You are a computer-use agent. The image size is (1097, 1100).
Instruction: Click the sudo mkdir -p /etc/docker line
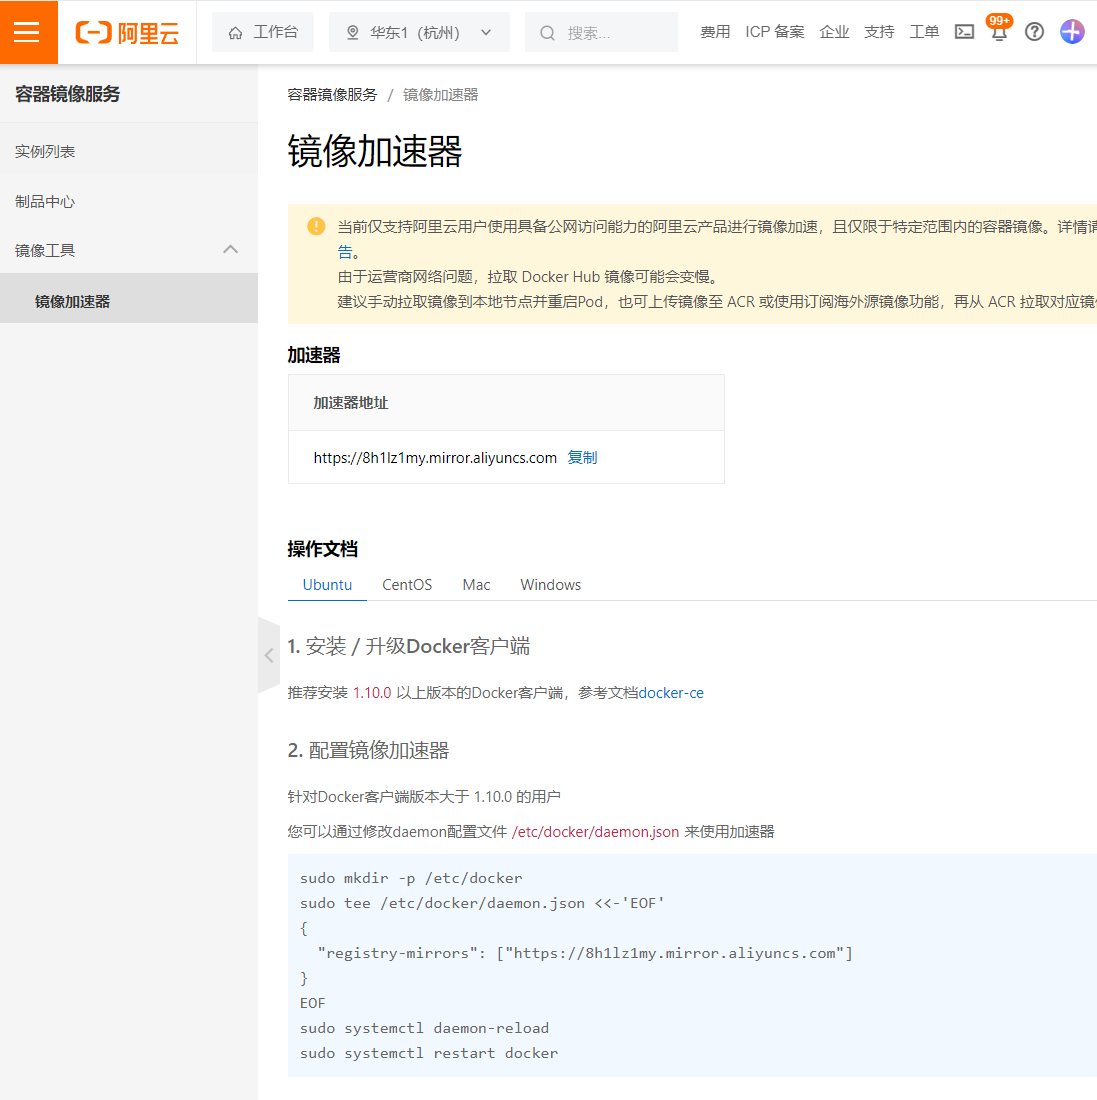[x=411, y=878]
